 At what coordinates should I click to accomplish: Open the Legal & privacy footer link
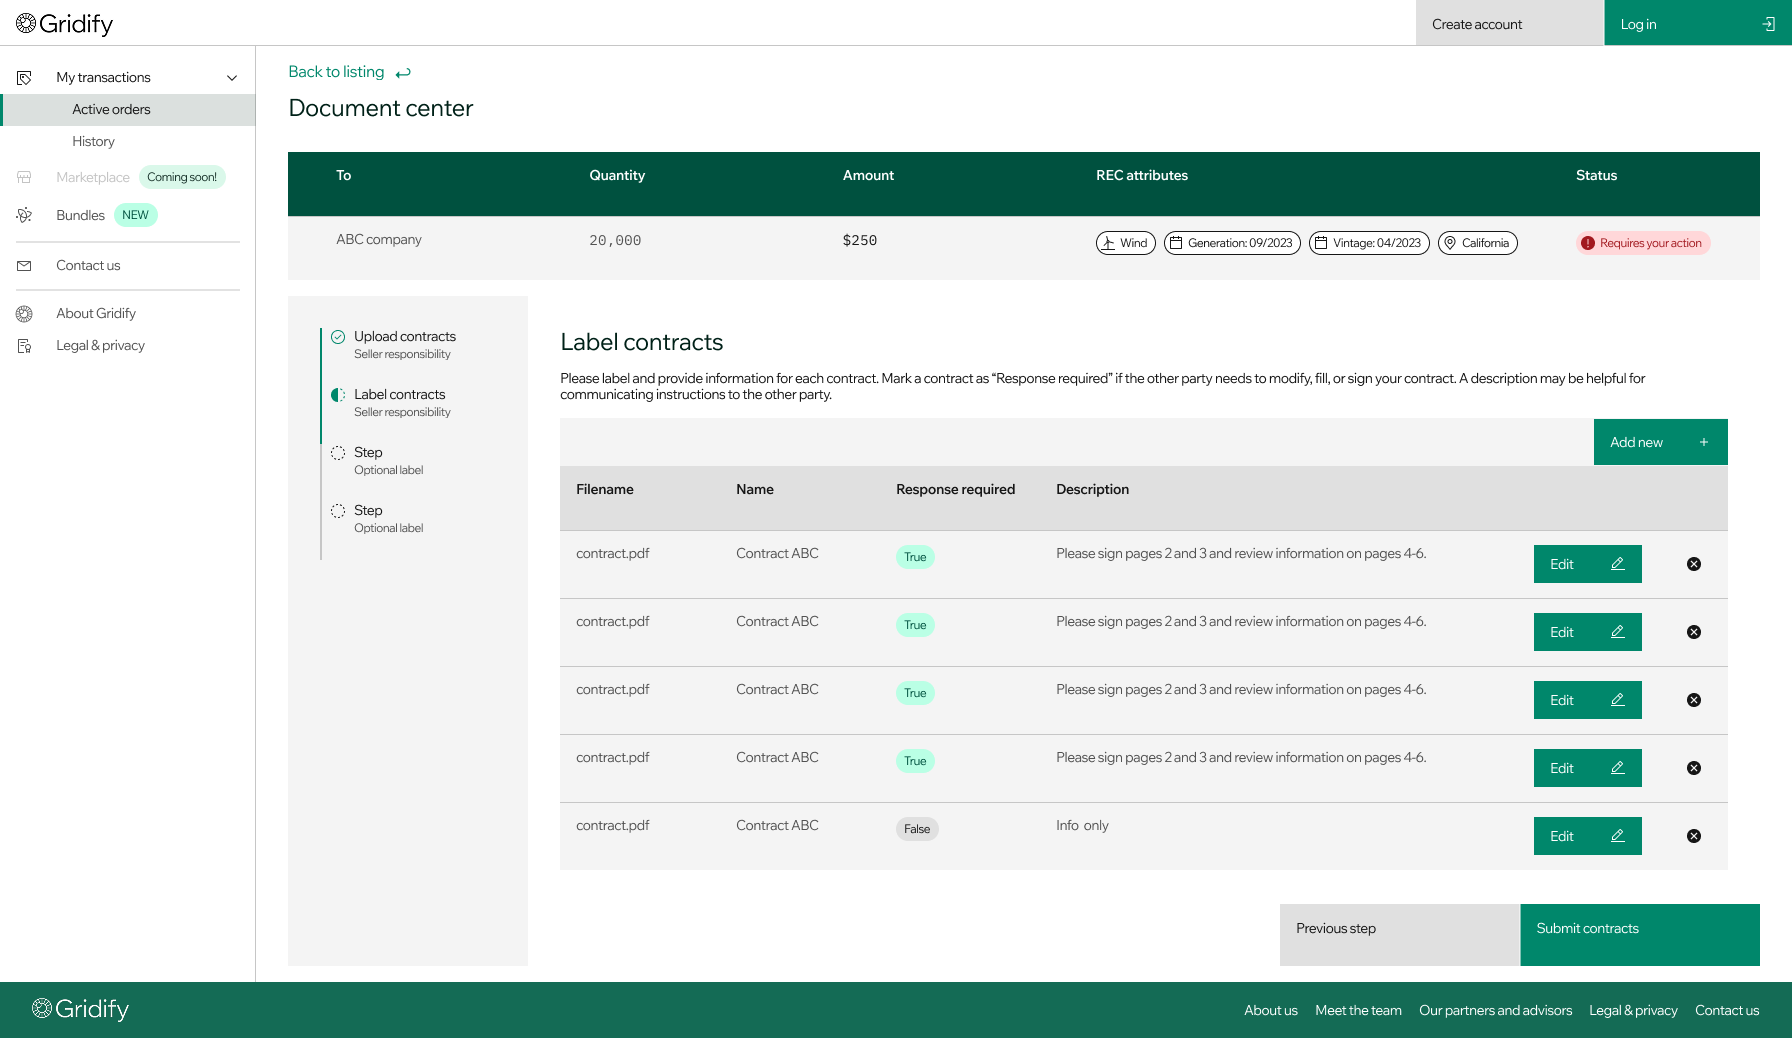1633,1010
